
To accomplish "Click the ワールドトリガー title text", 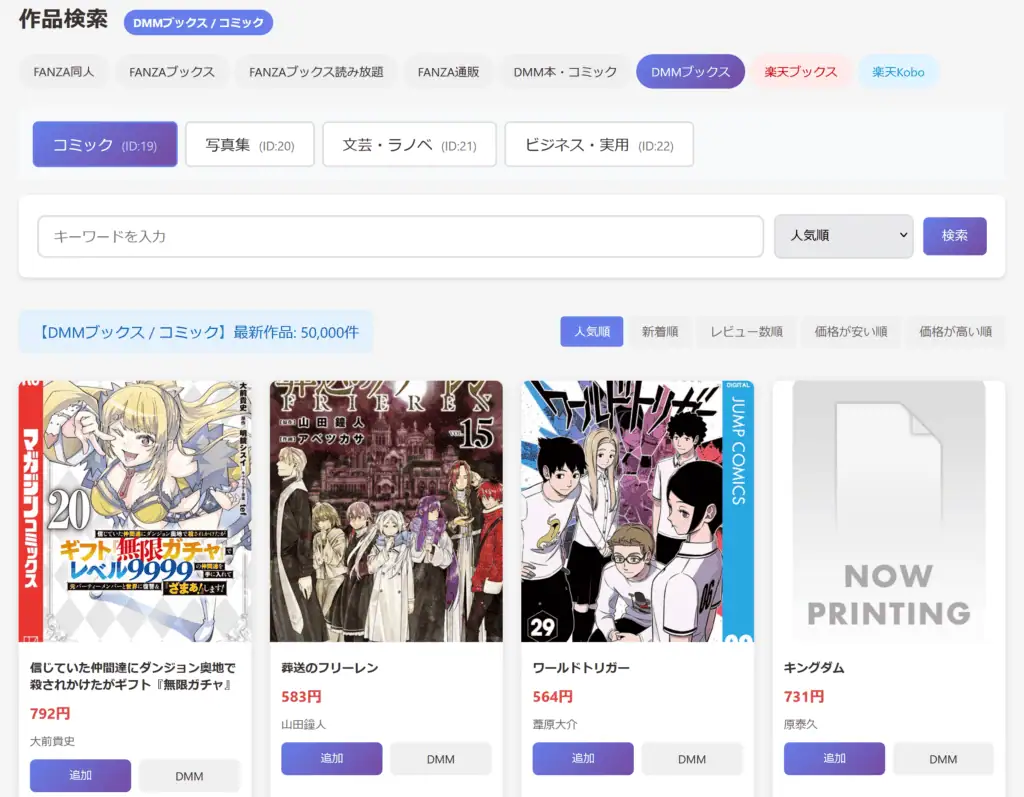I will click(581, 668).
